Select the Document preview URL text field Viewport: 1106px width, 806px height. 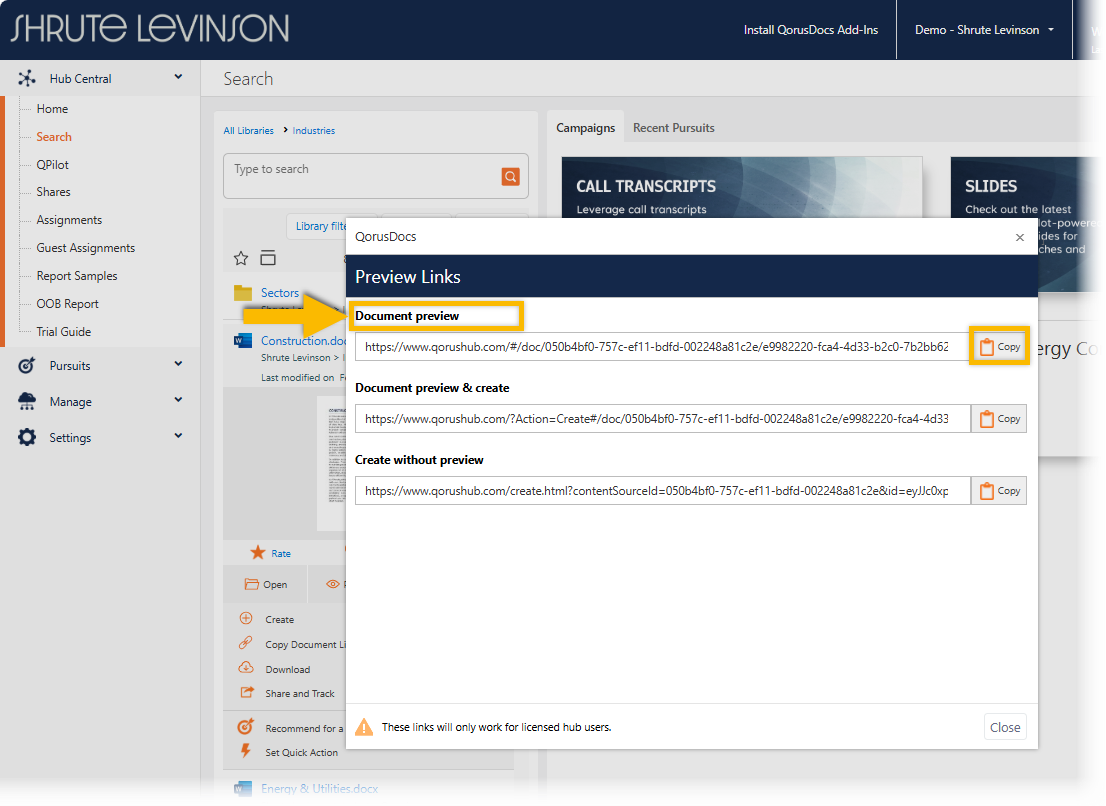tap(660, 347)
